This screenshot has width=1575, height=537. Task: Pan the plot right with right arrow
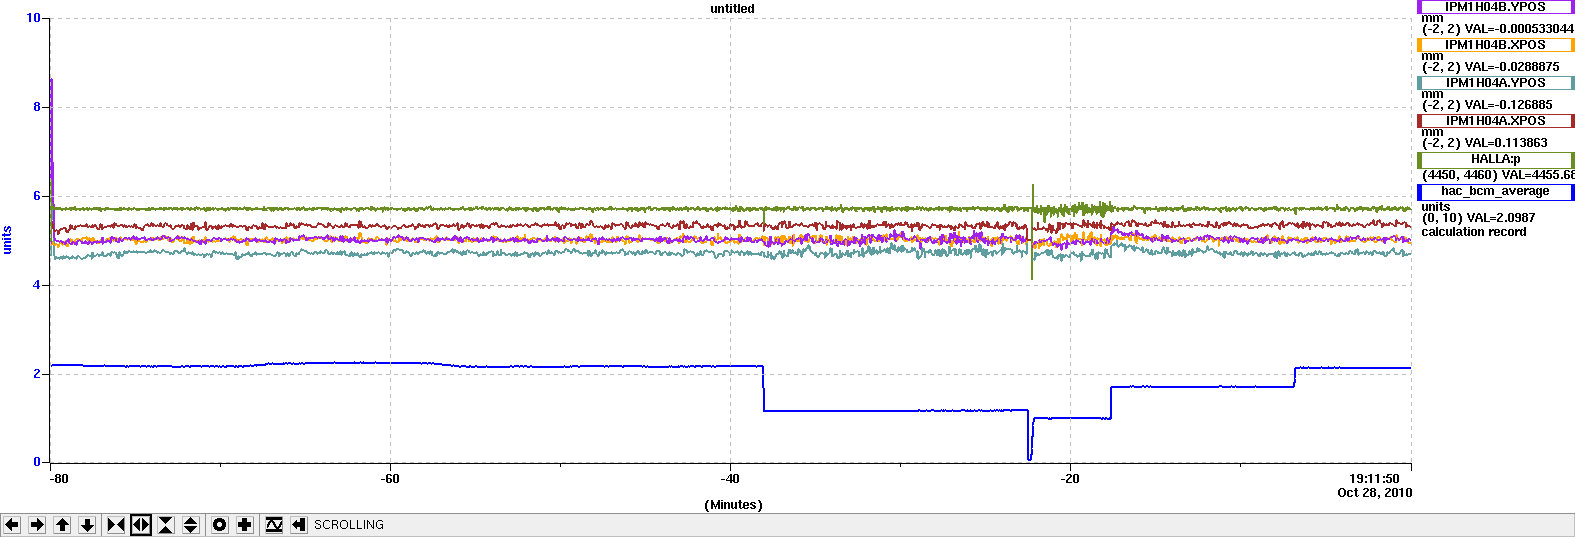37,525
